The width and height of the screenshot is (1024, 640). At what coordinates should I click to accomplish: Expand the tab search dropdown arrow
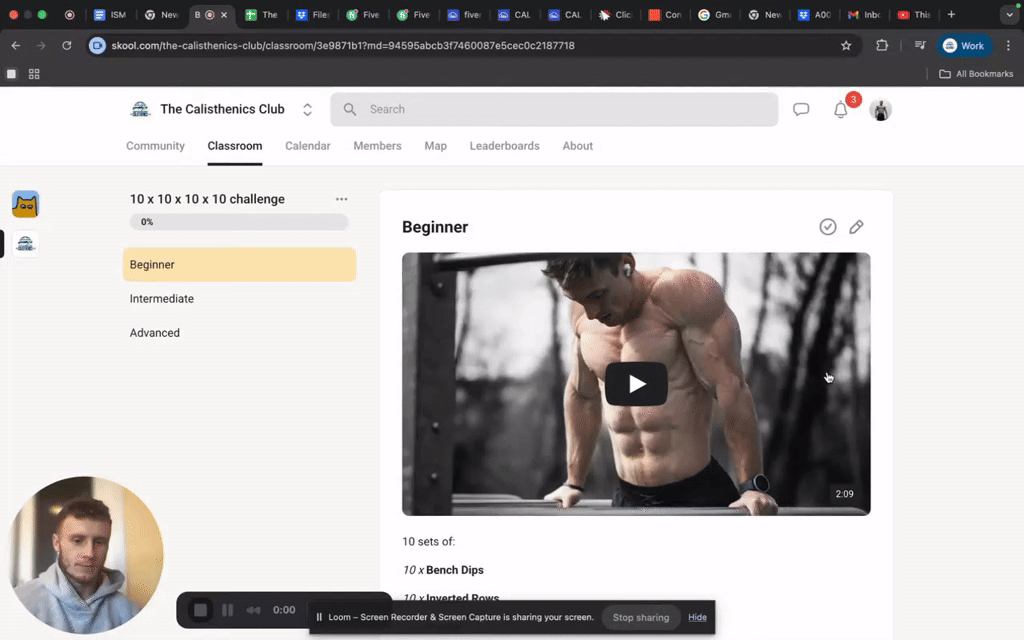point(1009,14)
